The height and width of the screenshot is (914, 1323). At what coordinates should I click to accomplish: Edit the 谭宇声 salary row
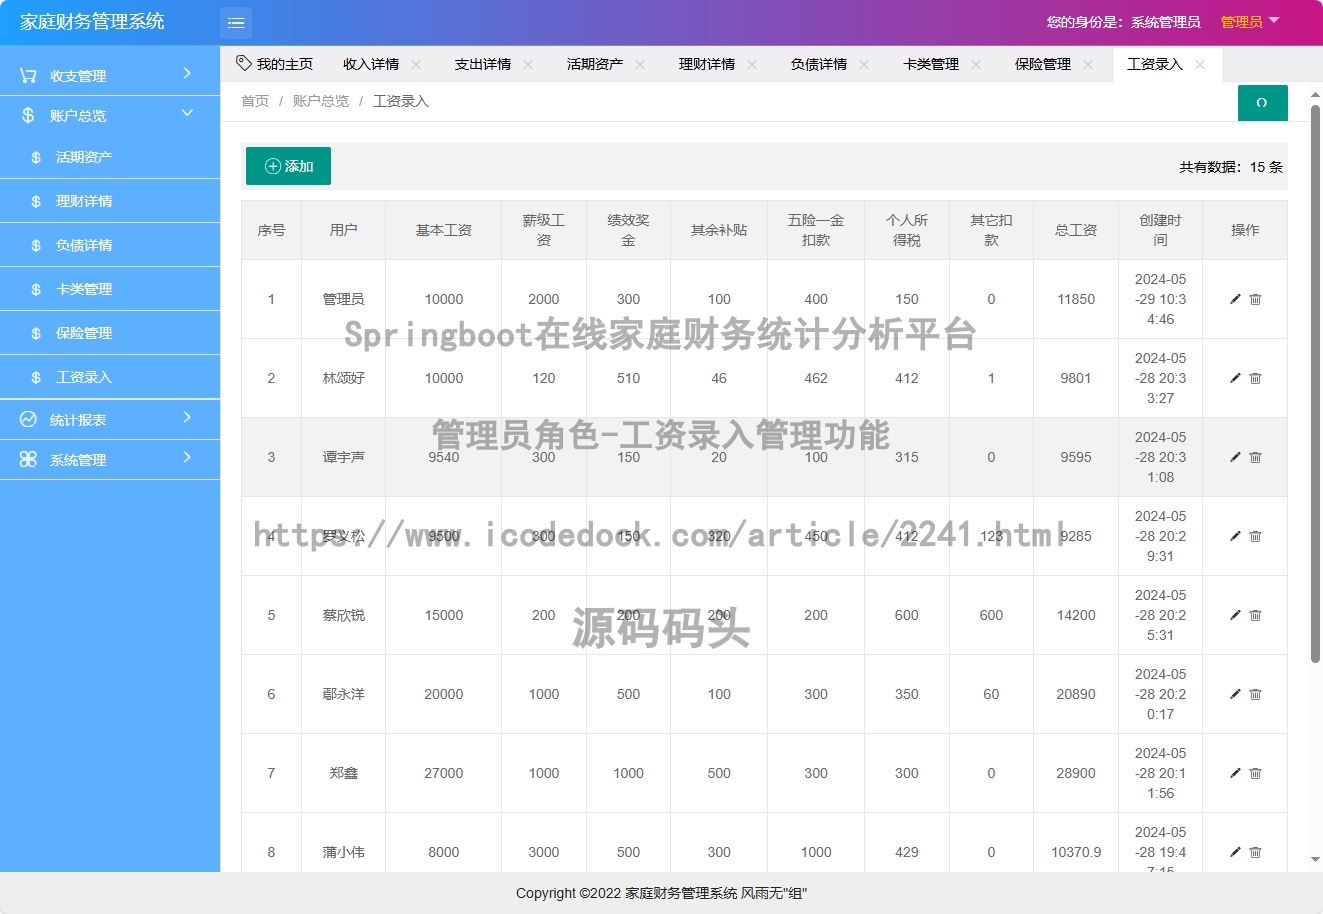[x=1235, y=457]
